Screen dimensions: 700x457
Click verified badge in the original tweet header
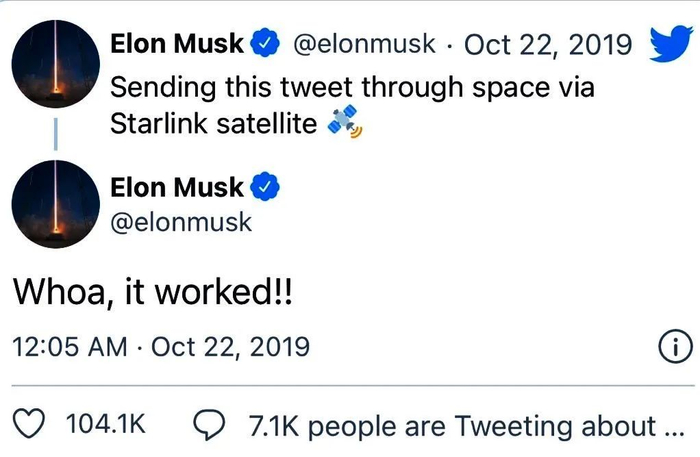click(264, 44)
